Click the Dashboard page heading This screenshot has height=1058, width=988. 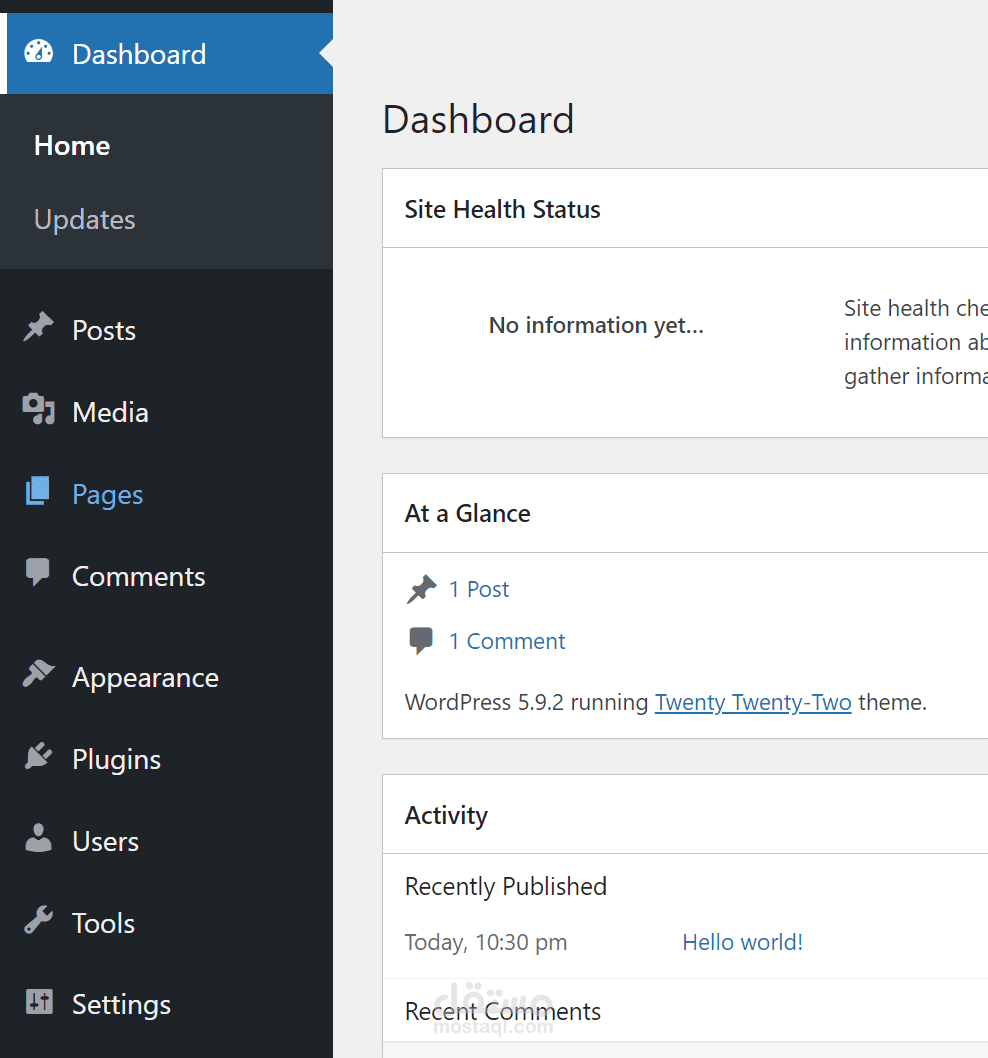click(478, 119)
